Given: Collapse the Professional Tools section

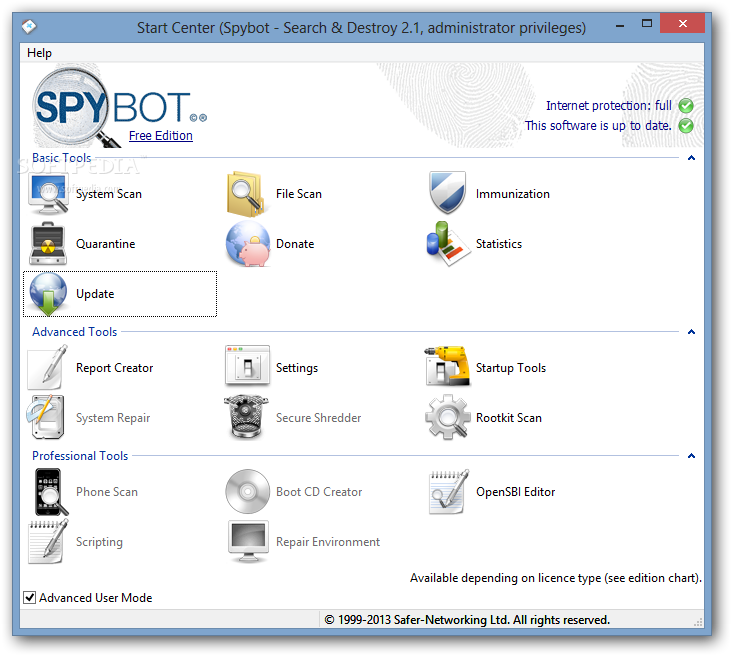Looking at the screenshot, I should coord(691,456).
